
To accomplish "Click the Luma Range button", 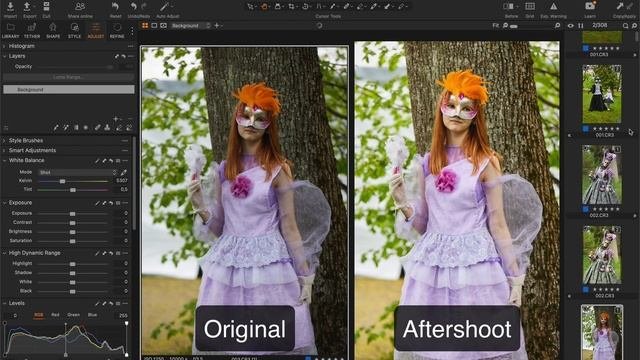I will pos(69,77).
